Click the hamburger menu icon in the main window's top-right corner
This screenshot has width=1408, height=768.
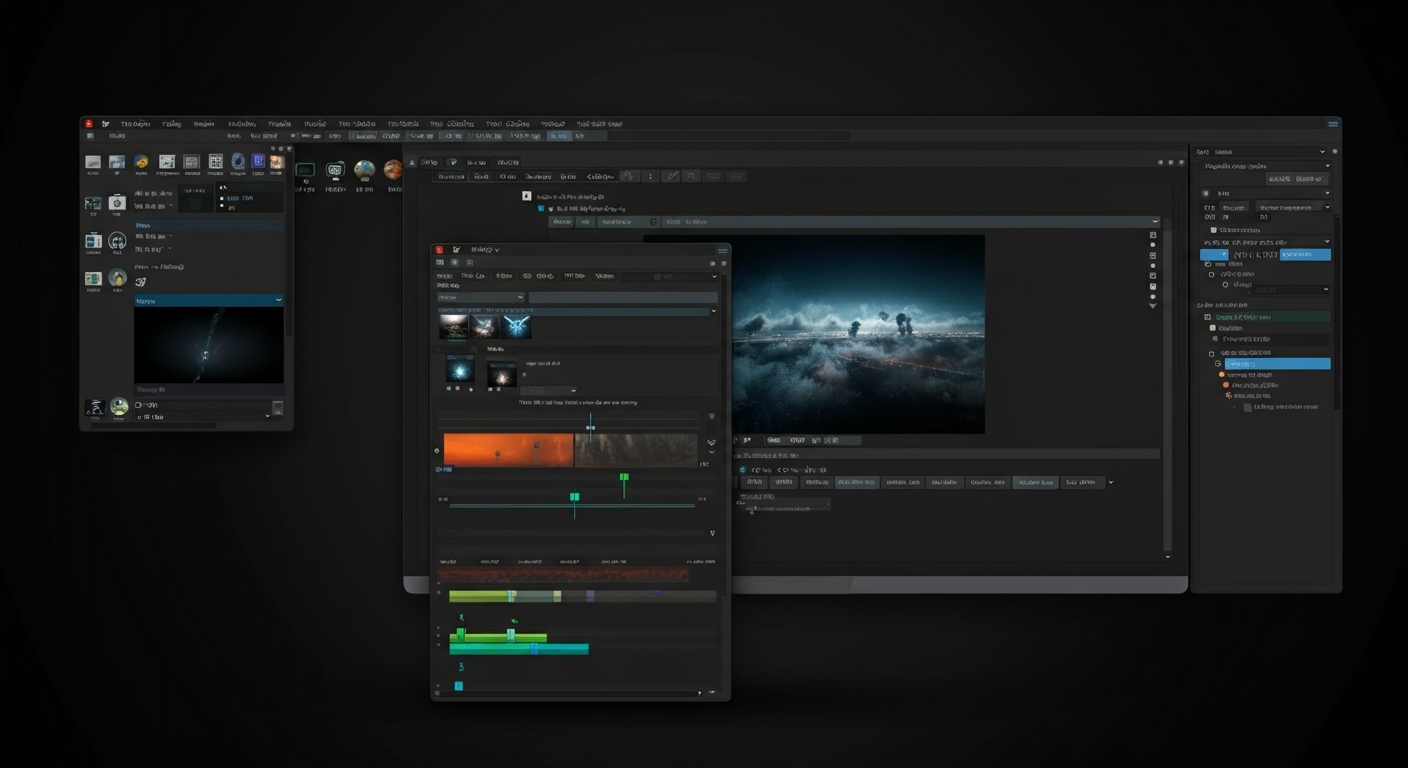point(1332,124)
